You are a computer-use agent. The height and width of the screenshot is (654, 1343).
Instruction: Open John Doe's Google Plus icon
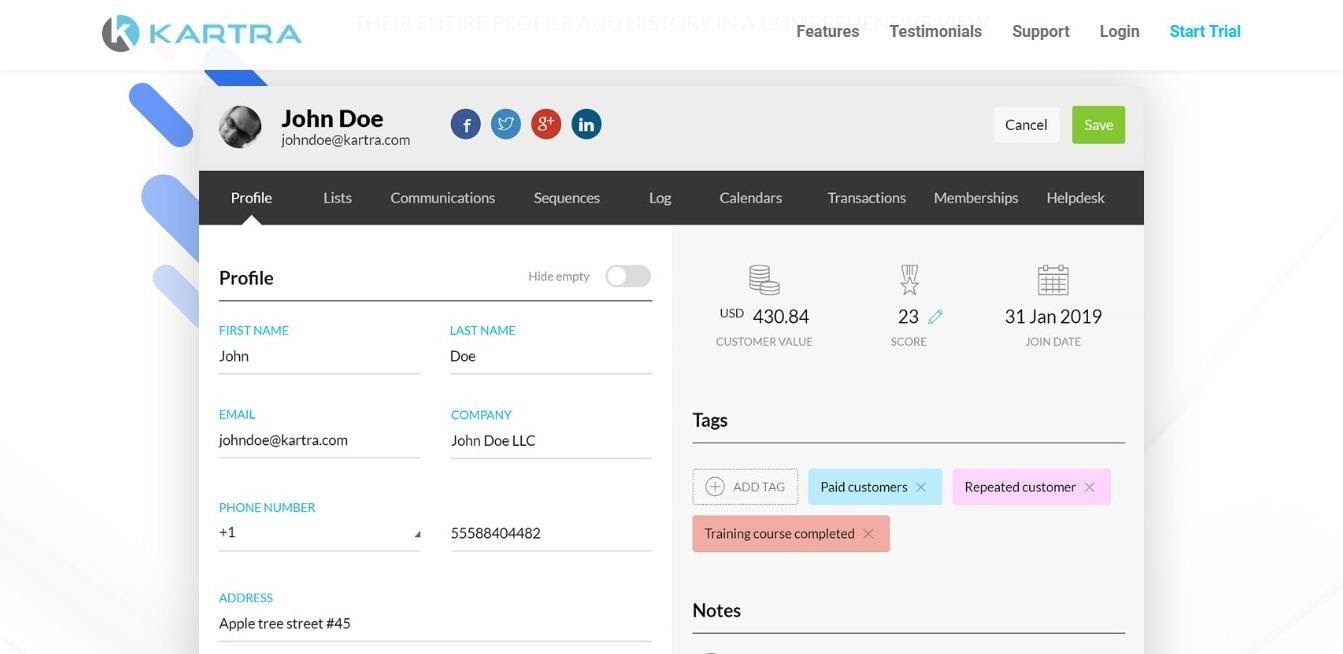pyautogui.click(x=546, y=124)
